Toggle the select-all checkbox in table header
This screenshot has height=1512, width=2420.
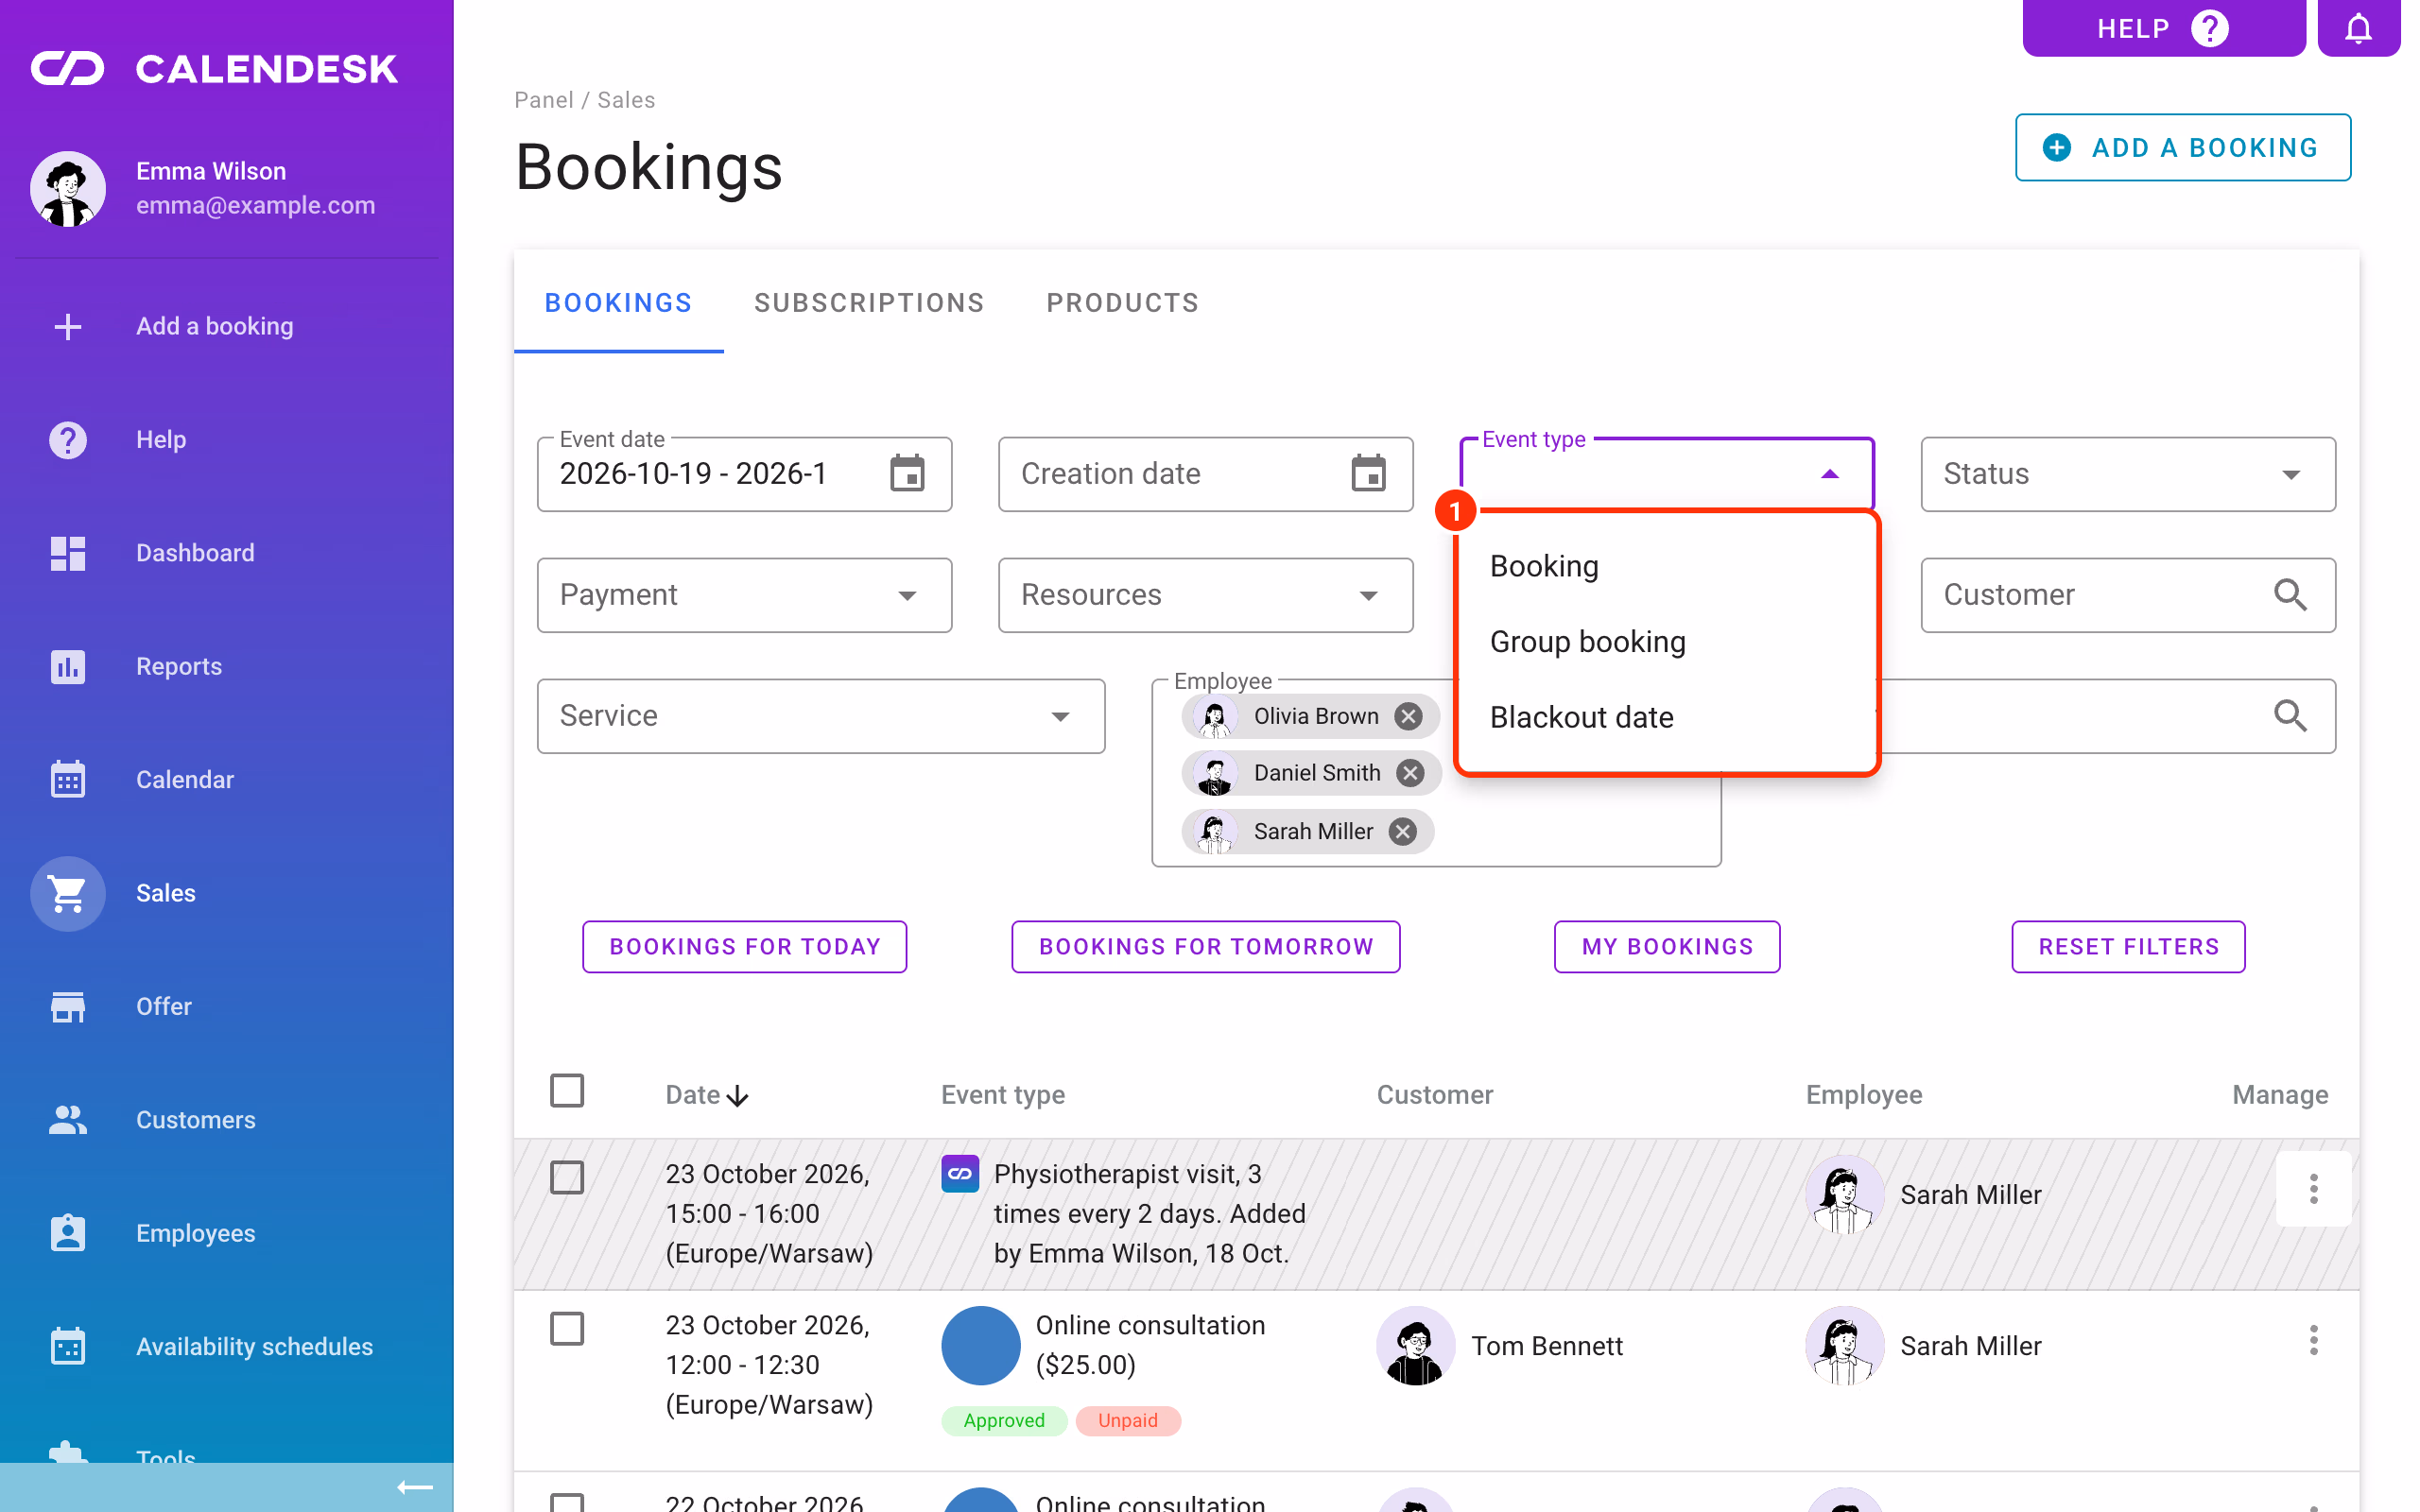click(567, 1091)
